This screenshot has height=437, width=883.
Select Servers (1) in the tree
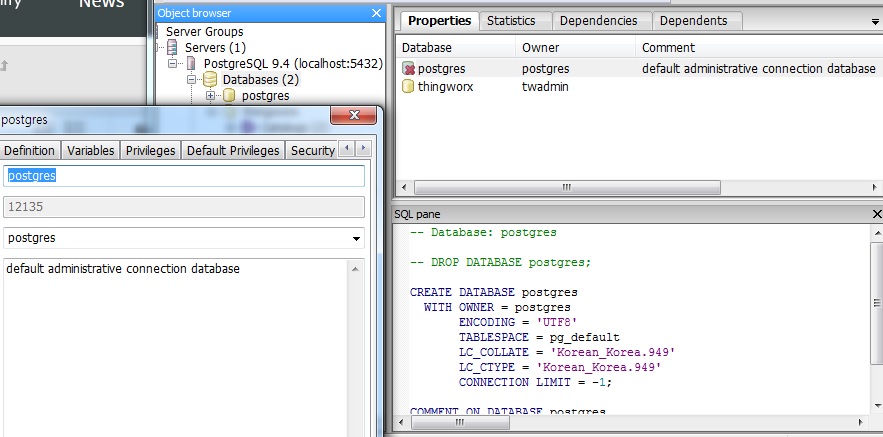pyautogui.click(x=215, y=47)
